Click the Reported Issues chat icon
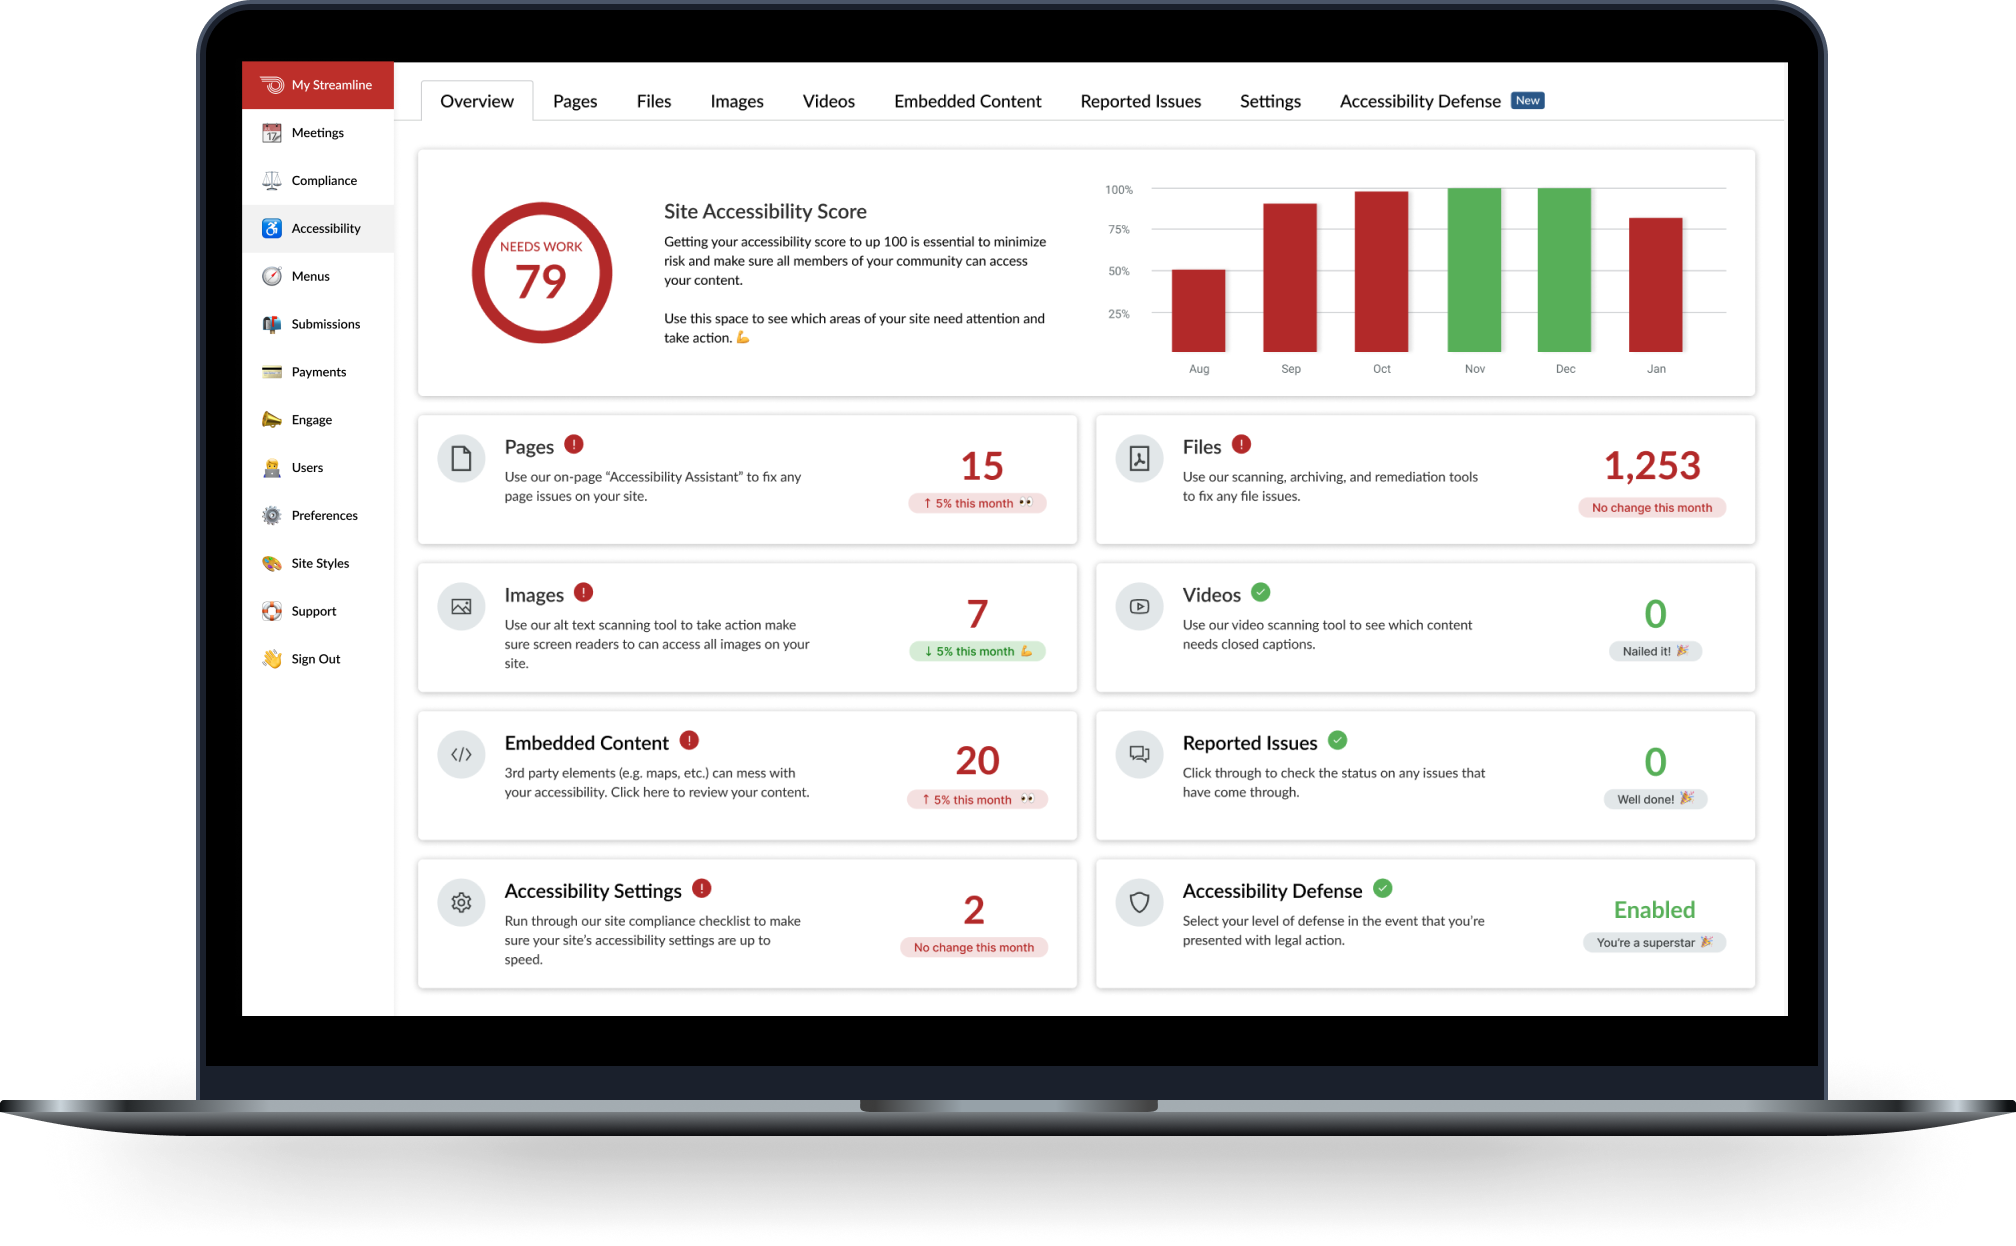The width and height of the screenshot is (2016, 1246). 1139,755
